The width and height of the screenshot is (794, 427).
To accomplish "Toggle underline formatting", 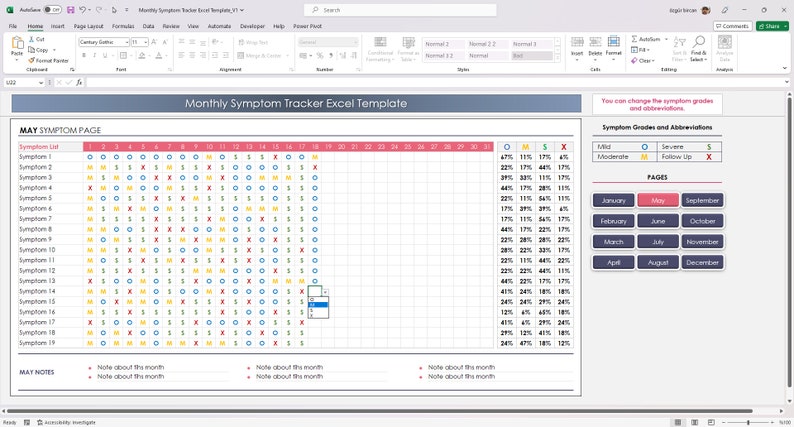I will [x=105, y=55].
